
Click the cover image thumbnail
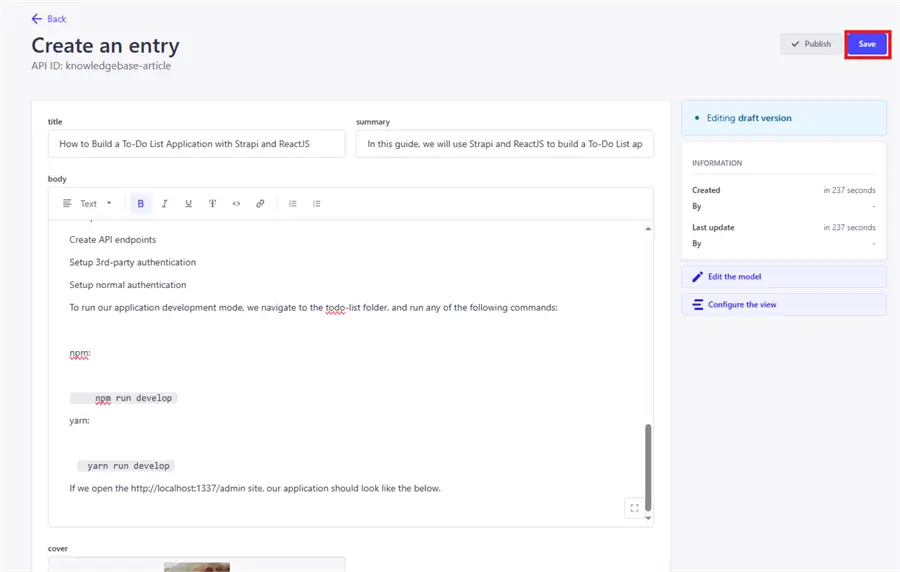[x=197, y=567]
